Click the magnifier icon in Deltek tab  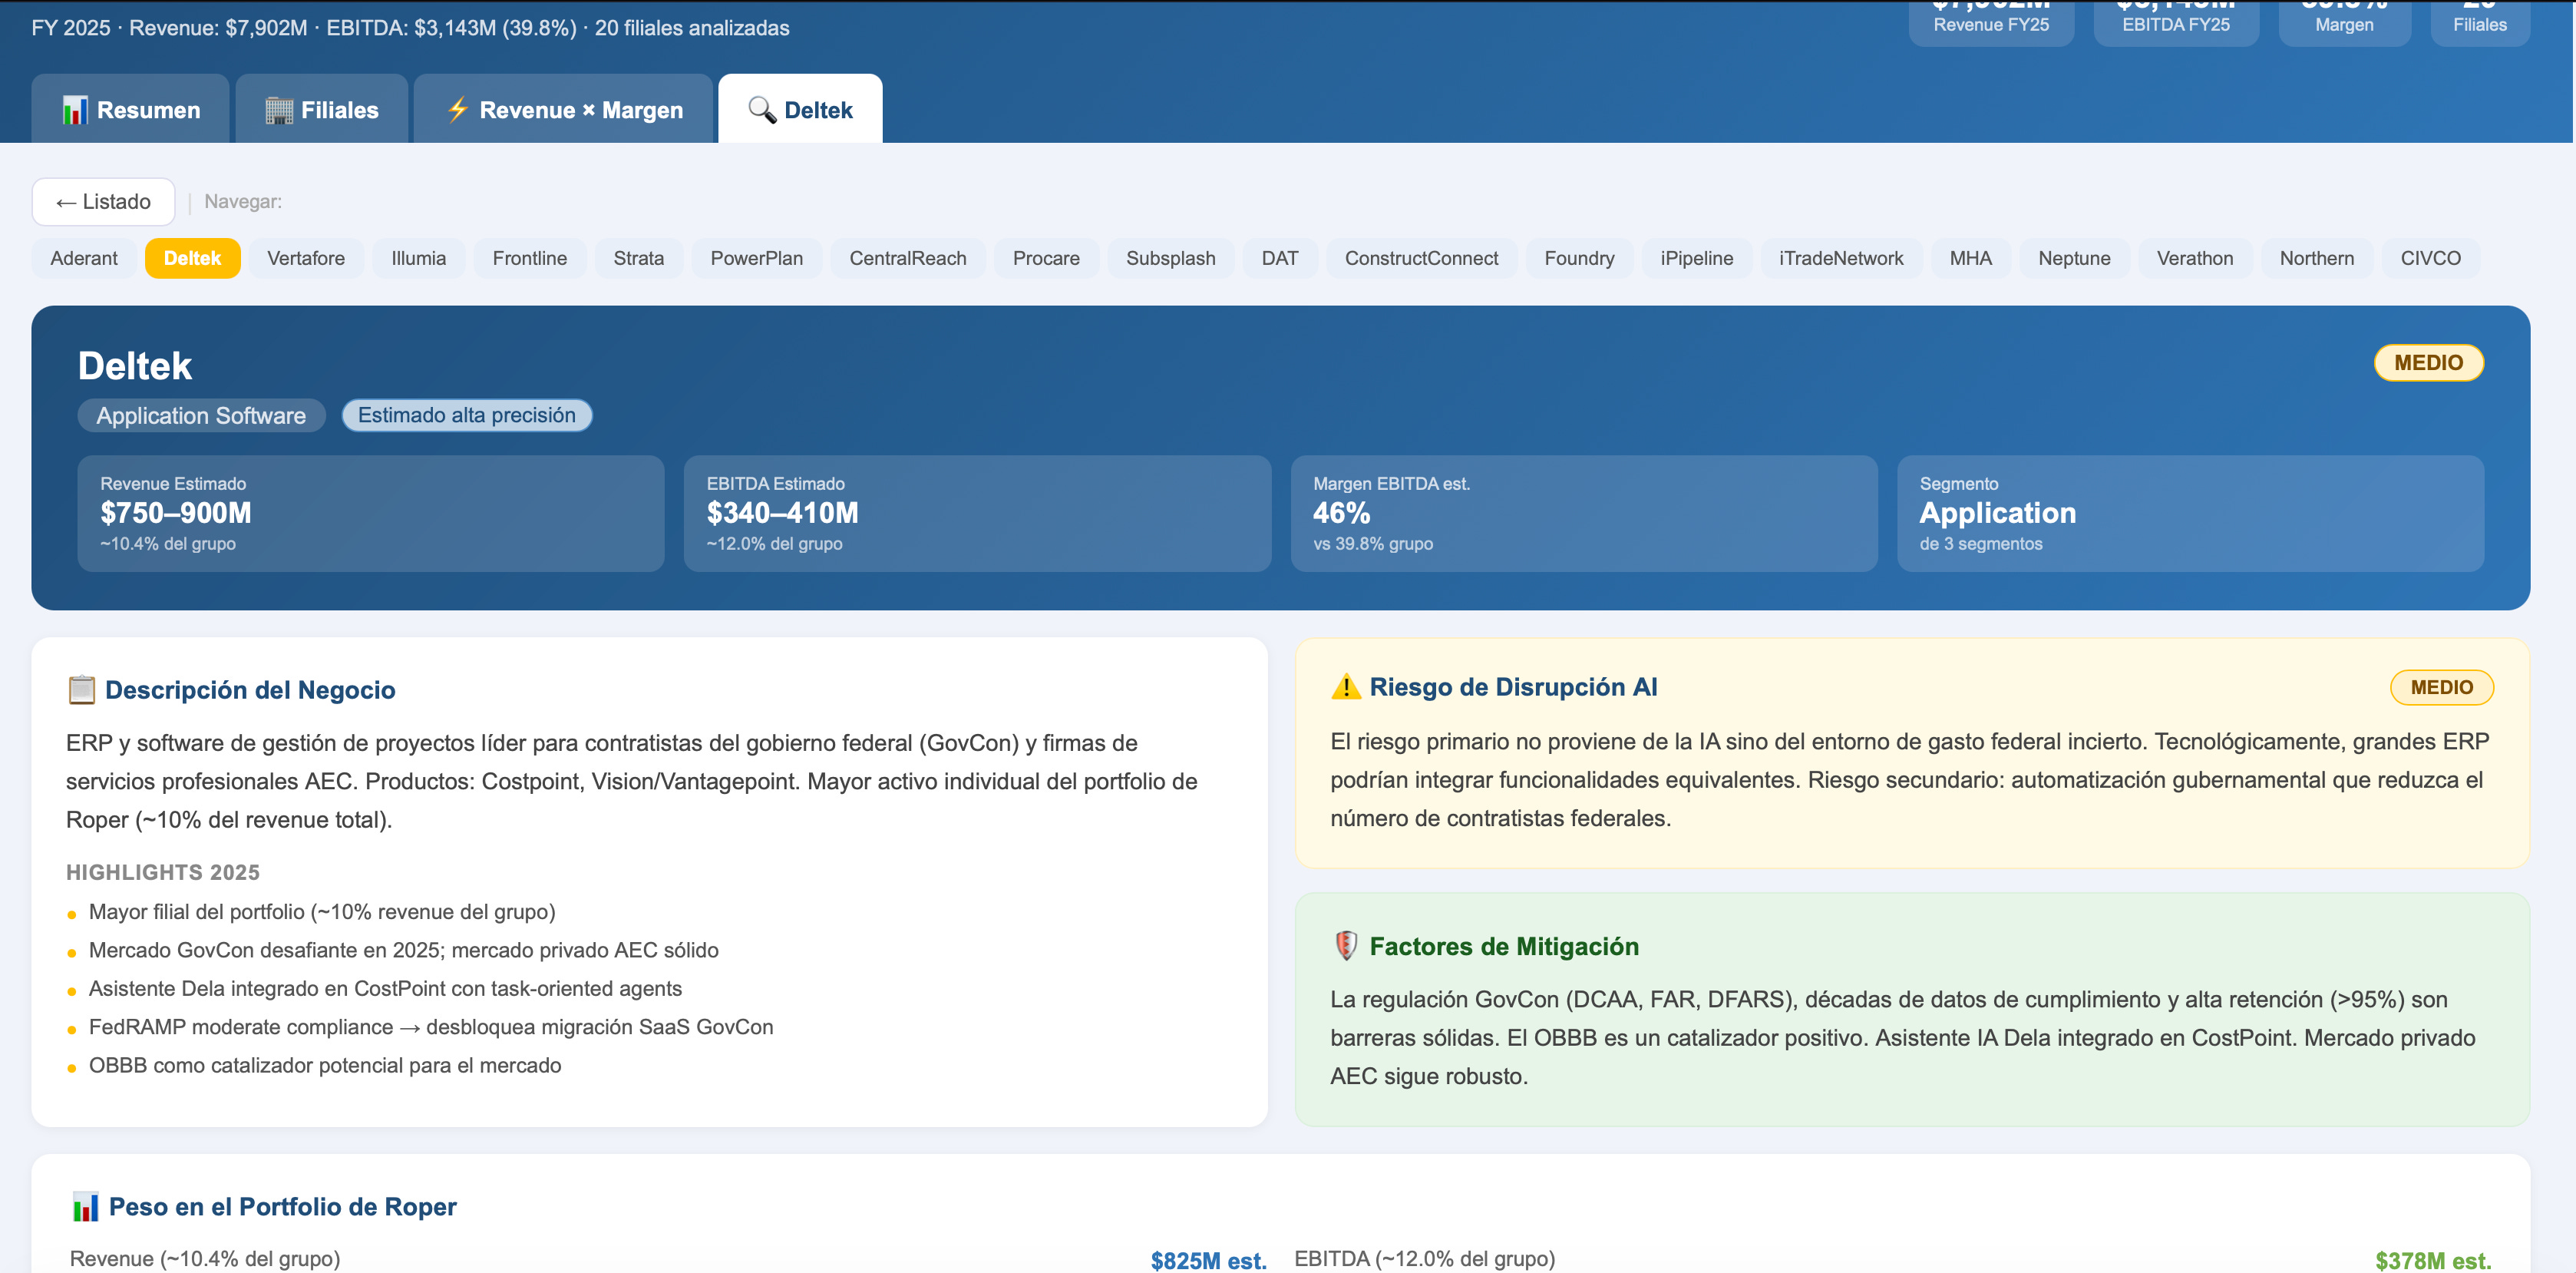tap(762, 110)
